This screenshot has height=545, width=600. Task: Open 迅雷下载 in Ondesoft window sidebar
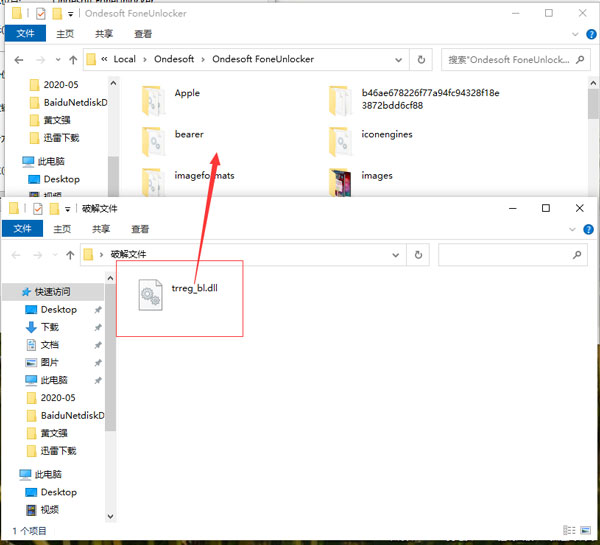tap(61, 138)
